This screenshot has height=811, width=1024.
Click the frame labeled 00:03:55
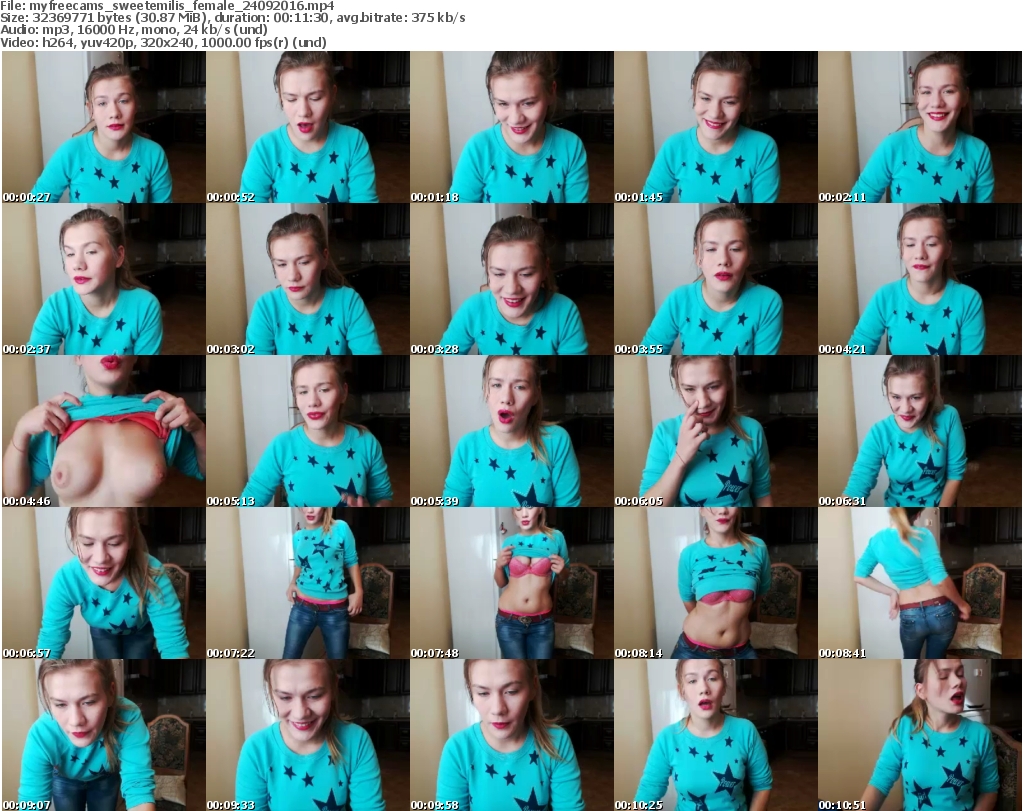tap(716, 279)
